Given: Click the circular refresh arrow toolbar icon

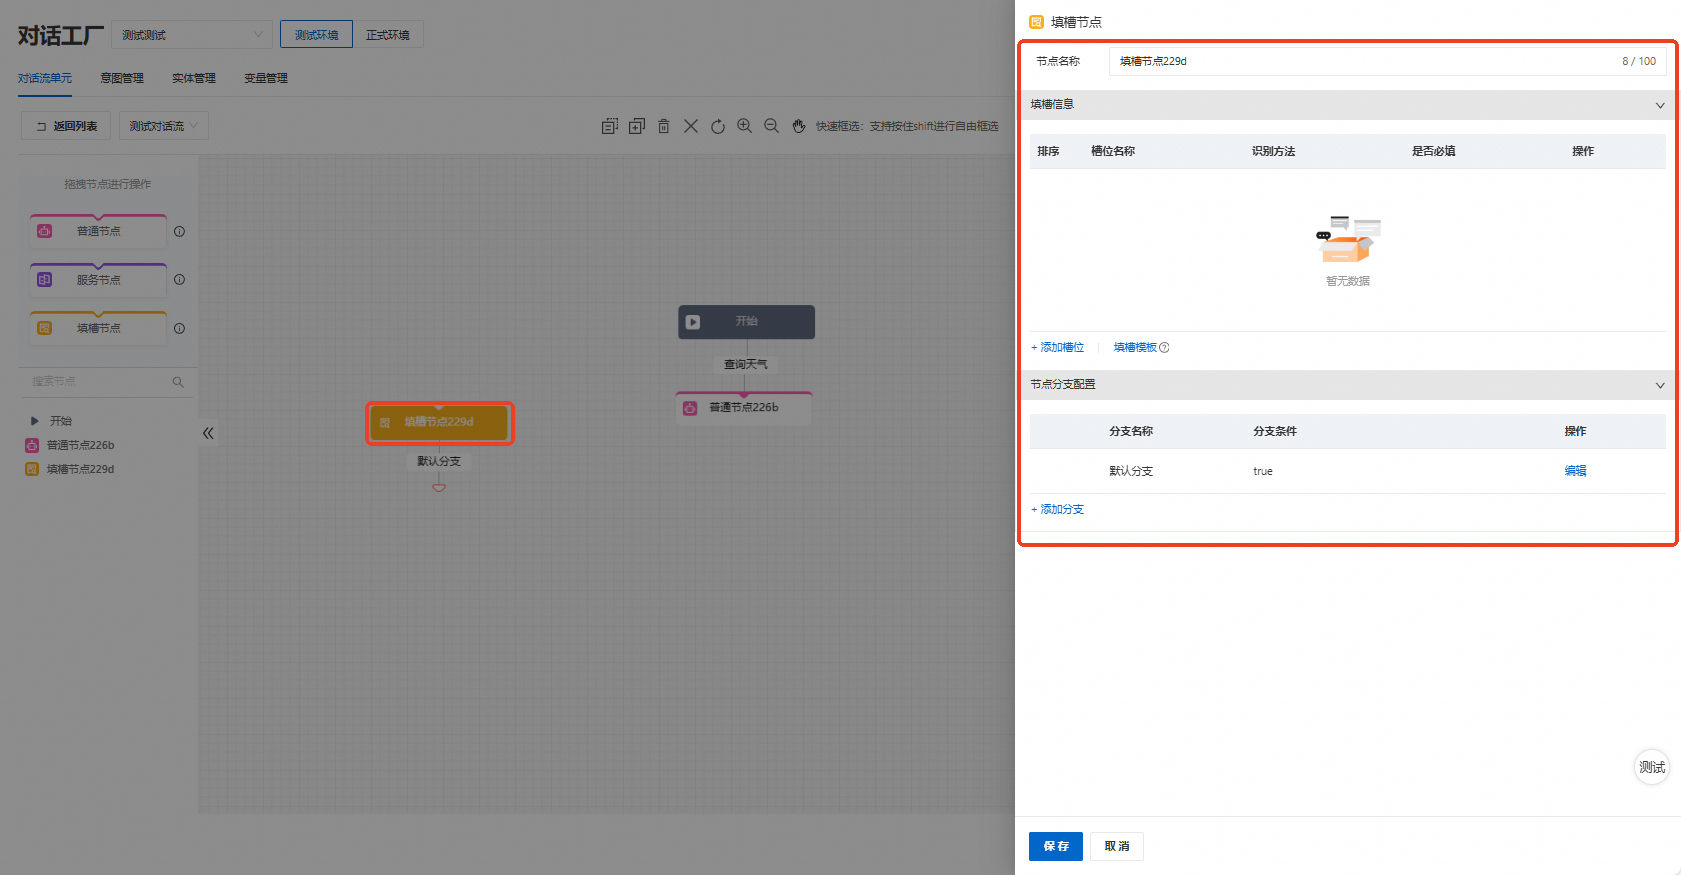Looking at the screenshot, I should tap(718, 126).
